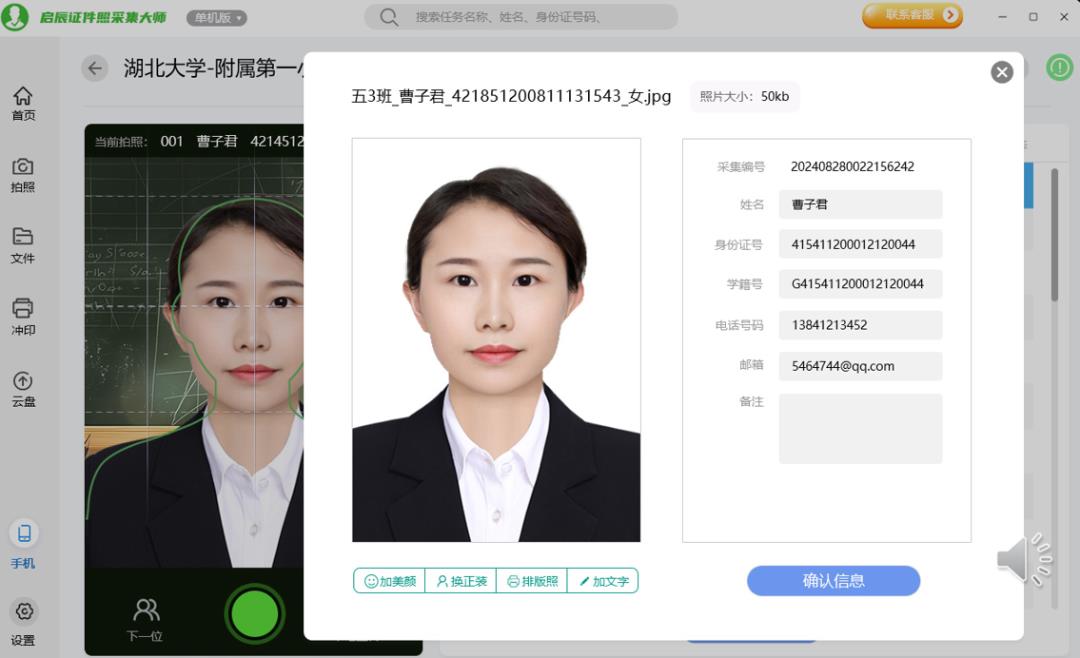Click the 排版照 layout photo button
The image size is (1080, 658).
click(x=532, y=581)
